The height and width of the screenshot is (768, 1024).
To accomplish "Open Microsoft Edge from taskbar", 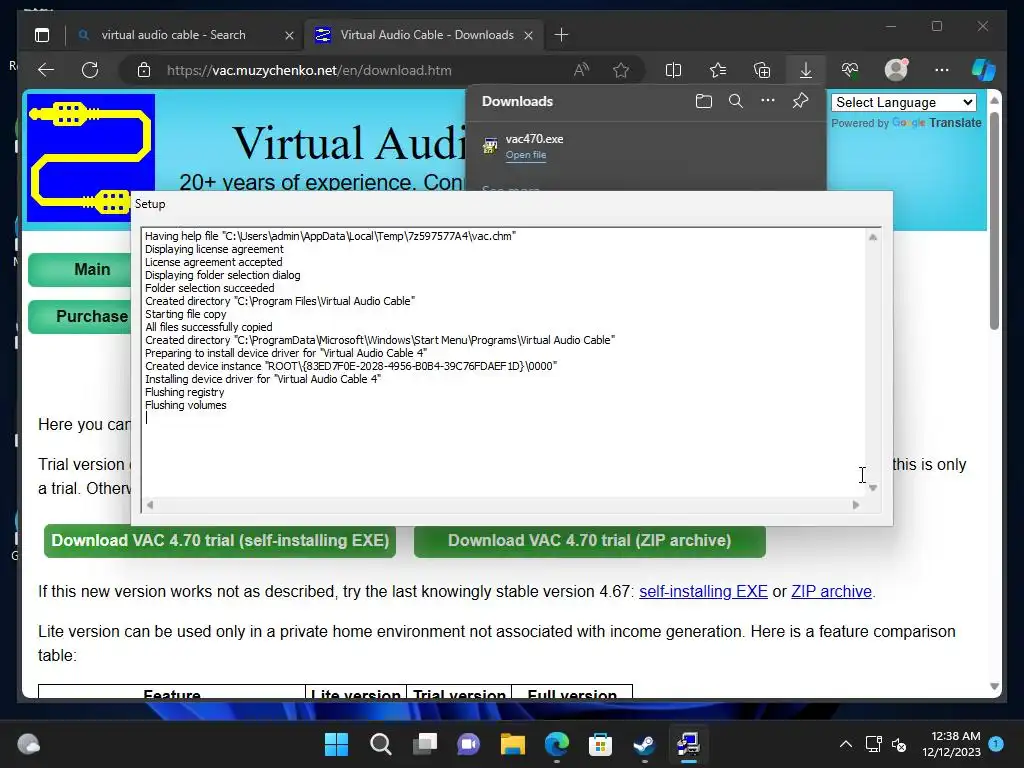I will (x=556, y=744).
